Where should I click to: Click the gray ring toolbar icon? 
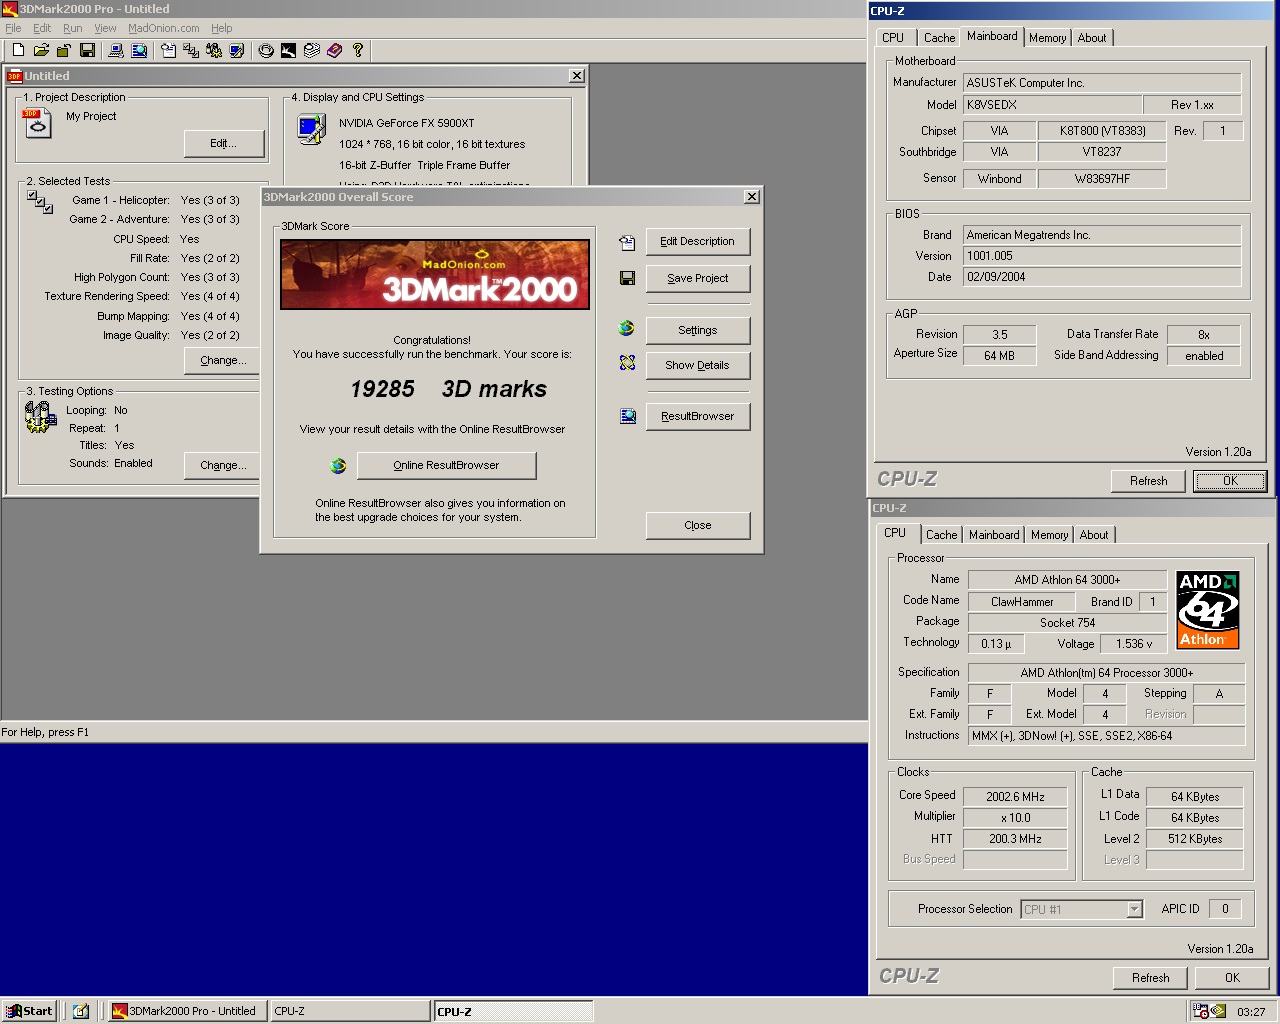pos(266,50)
